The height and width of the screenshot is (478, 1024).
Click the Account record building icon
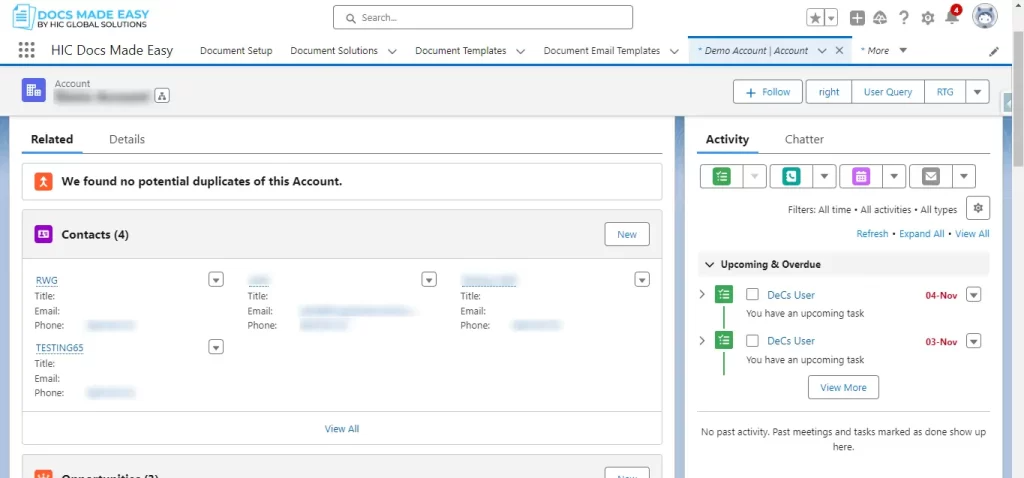(33, 90)
